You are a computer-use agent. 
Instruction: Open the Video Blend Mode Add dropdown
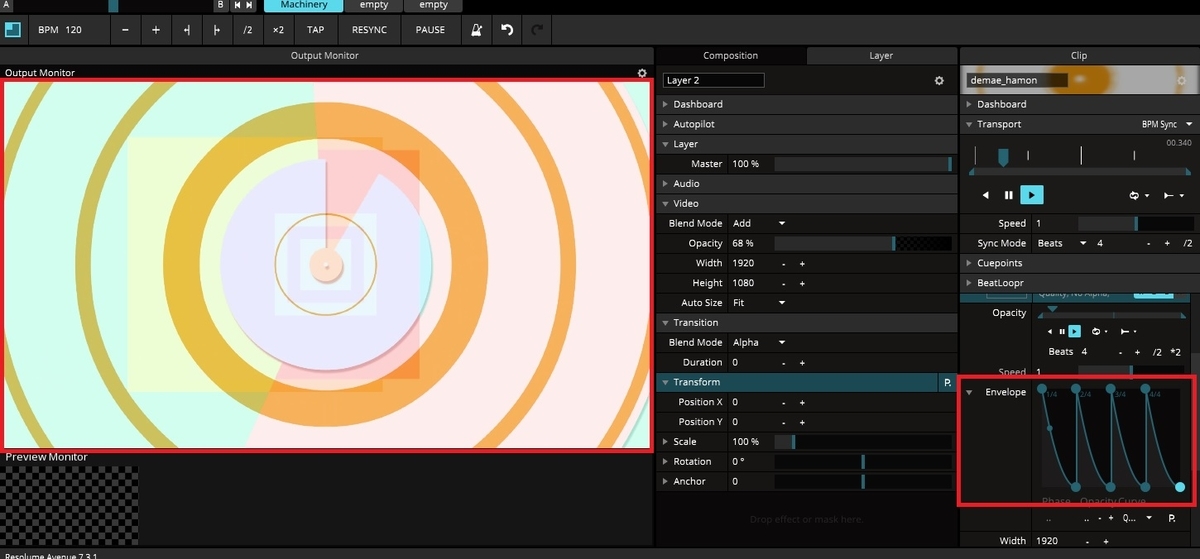(759, 223)
